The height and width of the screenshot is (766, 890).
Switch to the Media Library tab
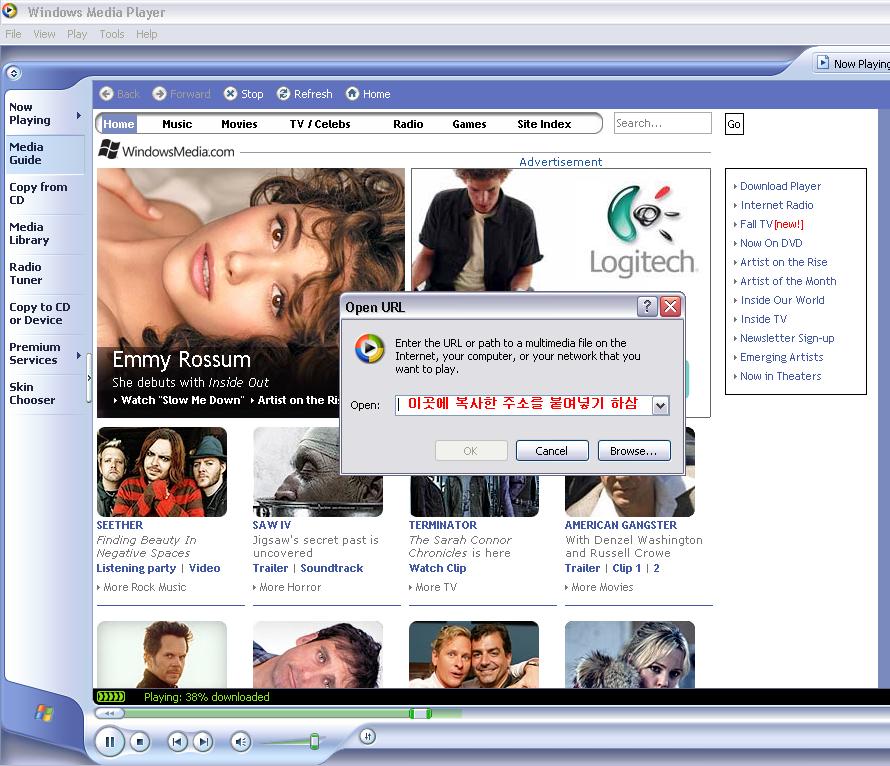[x=29, y=234]
